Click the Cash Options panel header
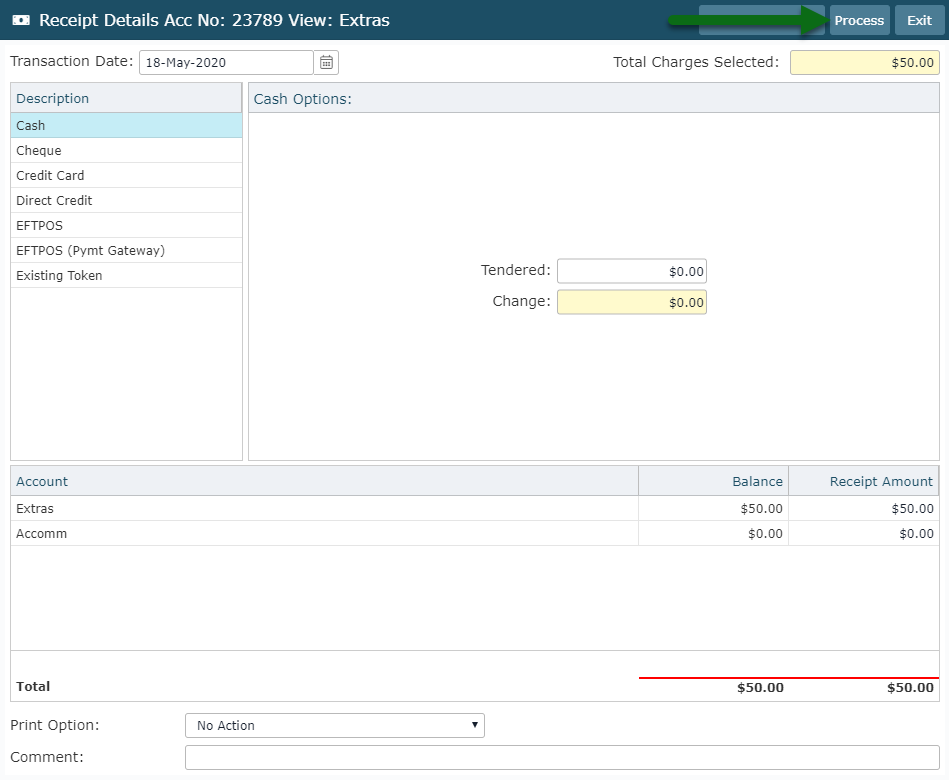Image resolution: width=949 pixels, height=780 pixels. [594, 98]
